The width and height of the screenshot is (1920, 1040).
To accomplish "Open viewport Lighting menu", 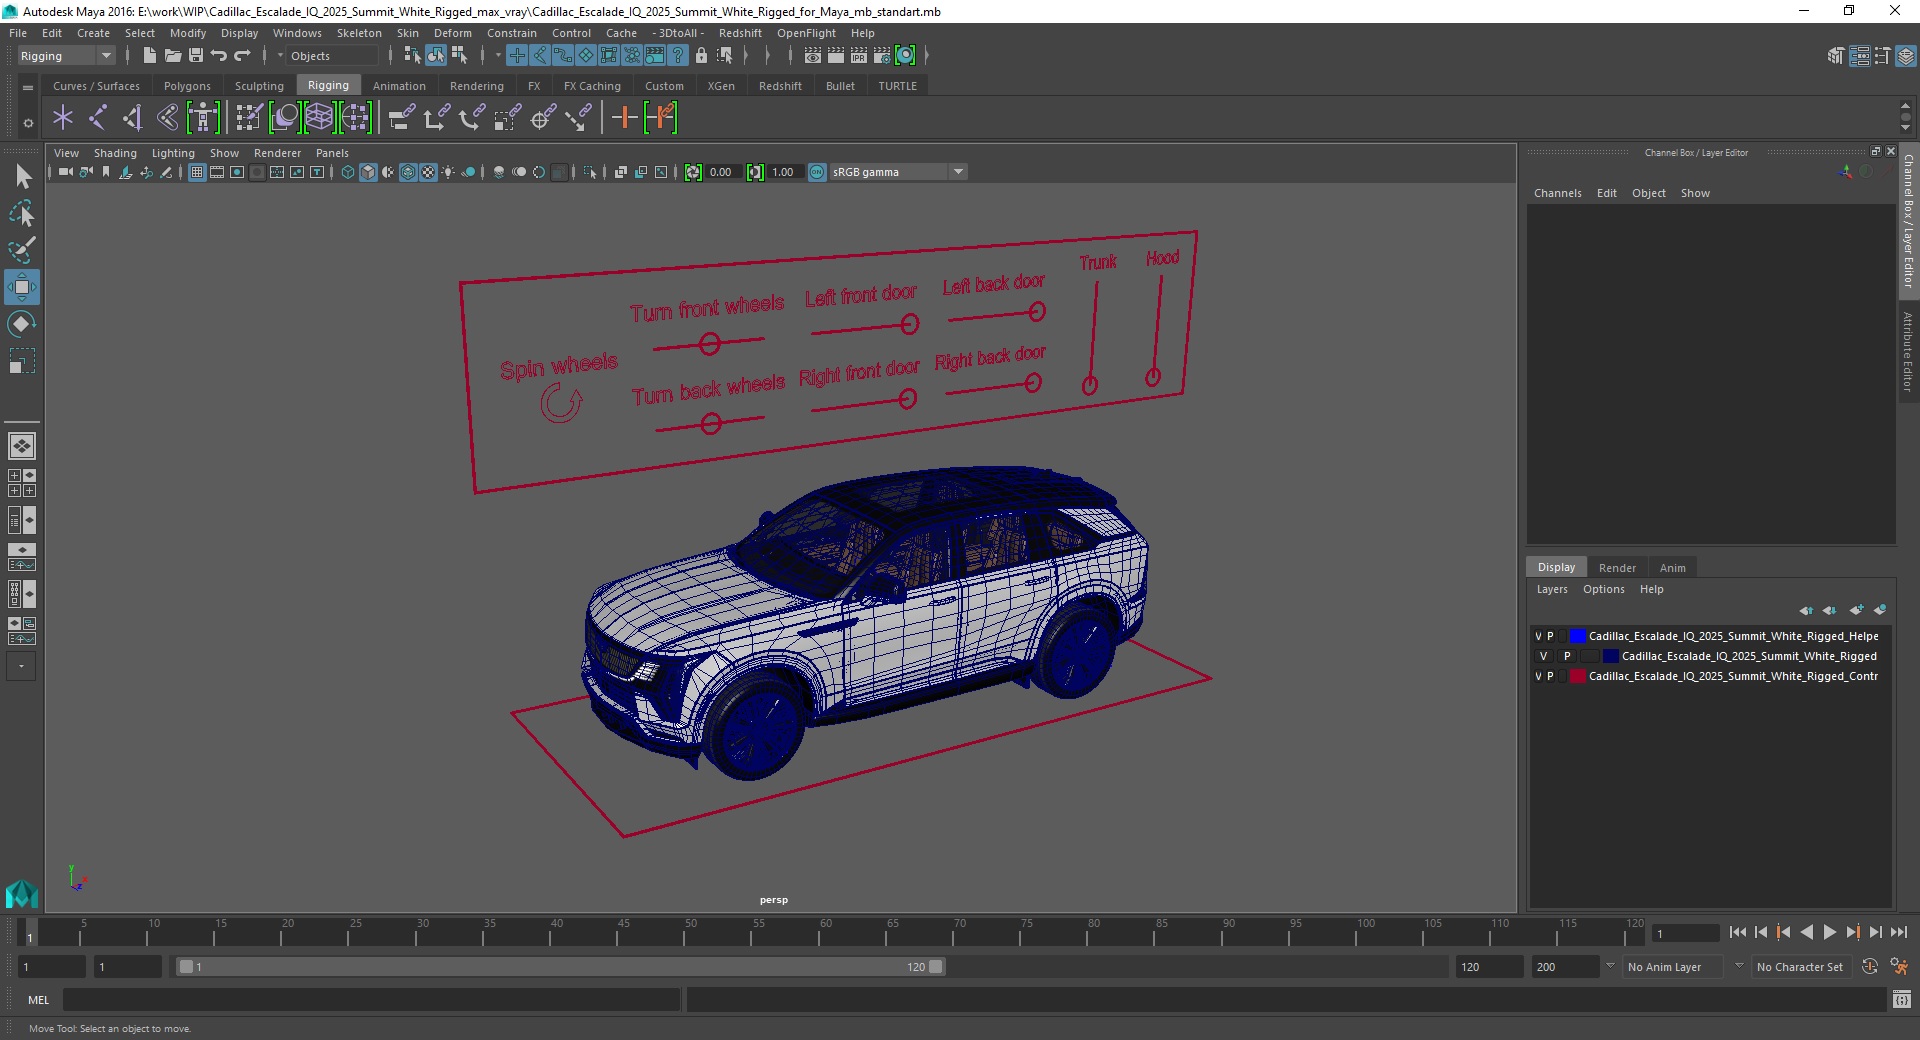I will (173, 153).
